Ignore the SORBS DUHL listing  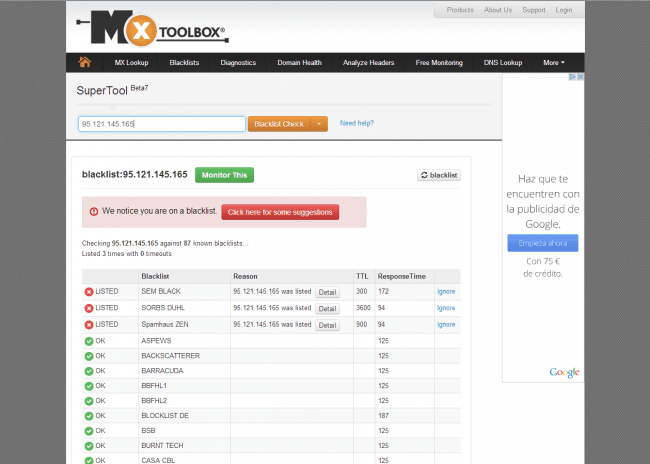point(446,308)
